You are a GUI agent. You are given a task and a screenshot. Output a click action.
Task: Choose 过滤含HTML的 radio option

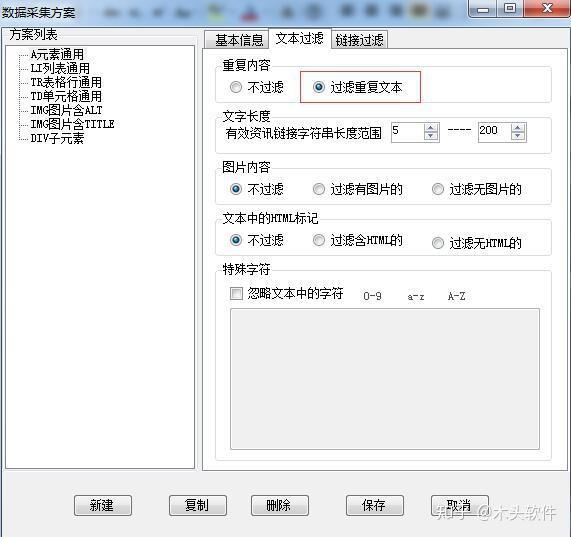coord(357,240)
